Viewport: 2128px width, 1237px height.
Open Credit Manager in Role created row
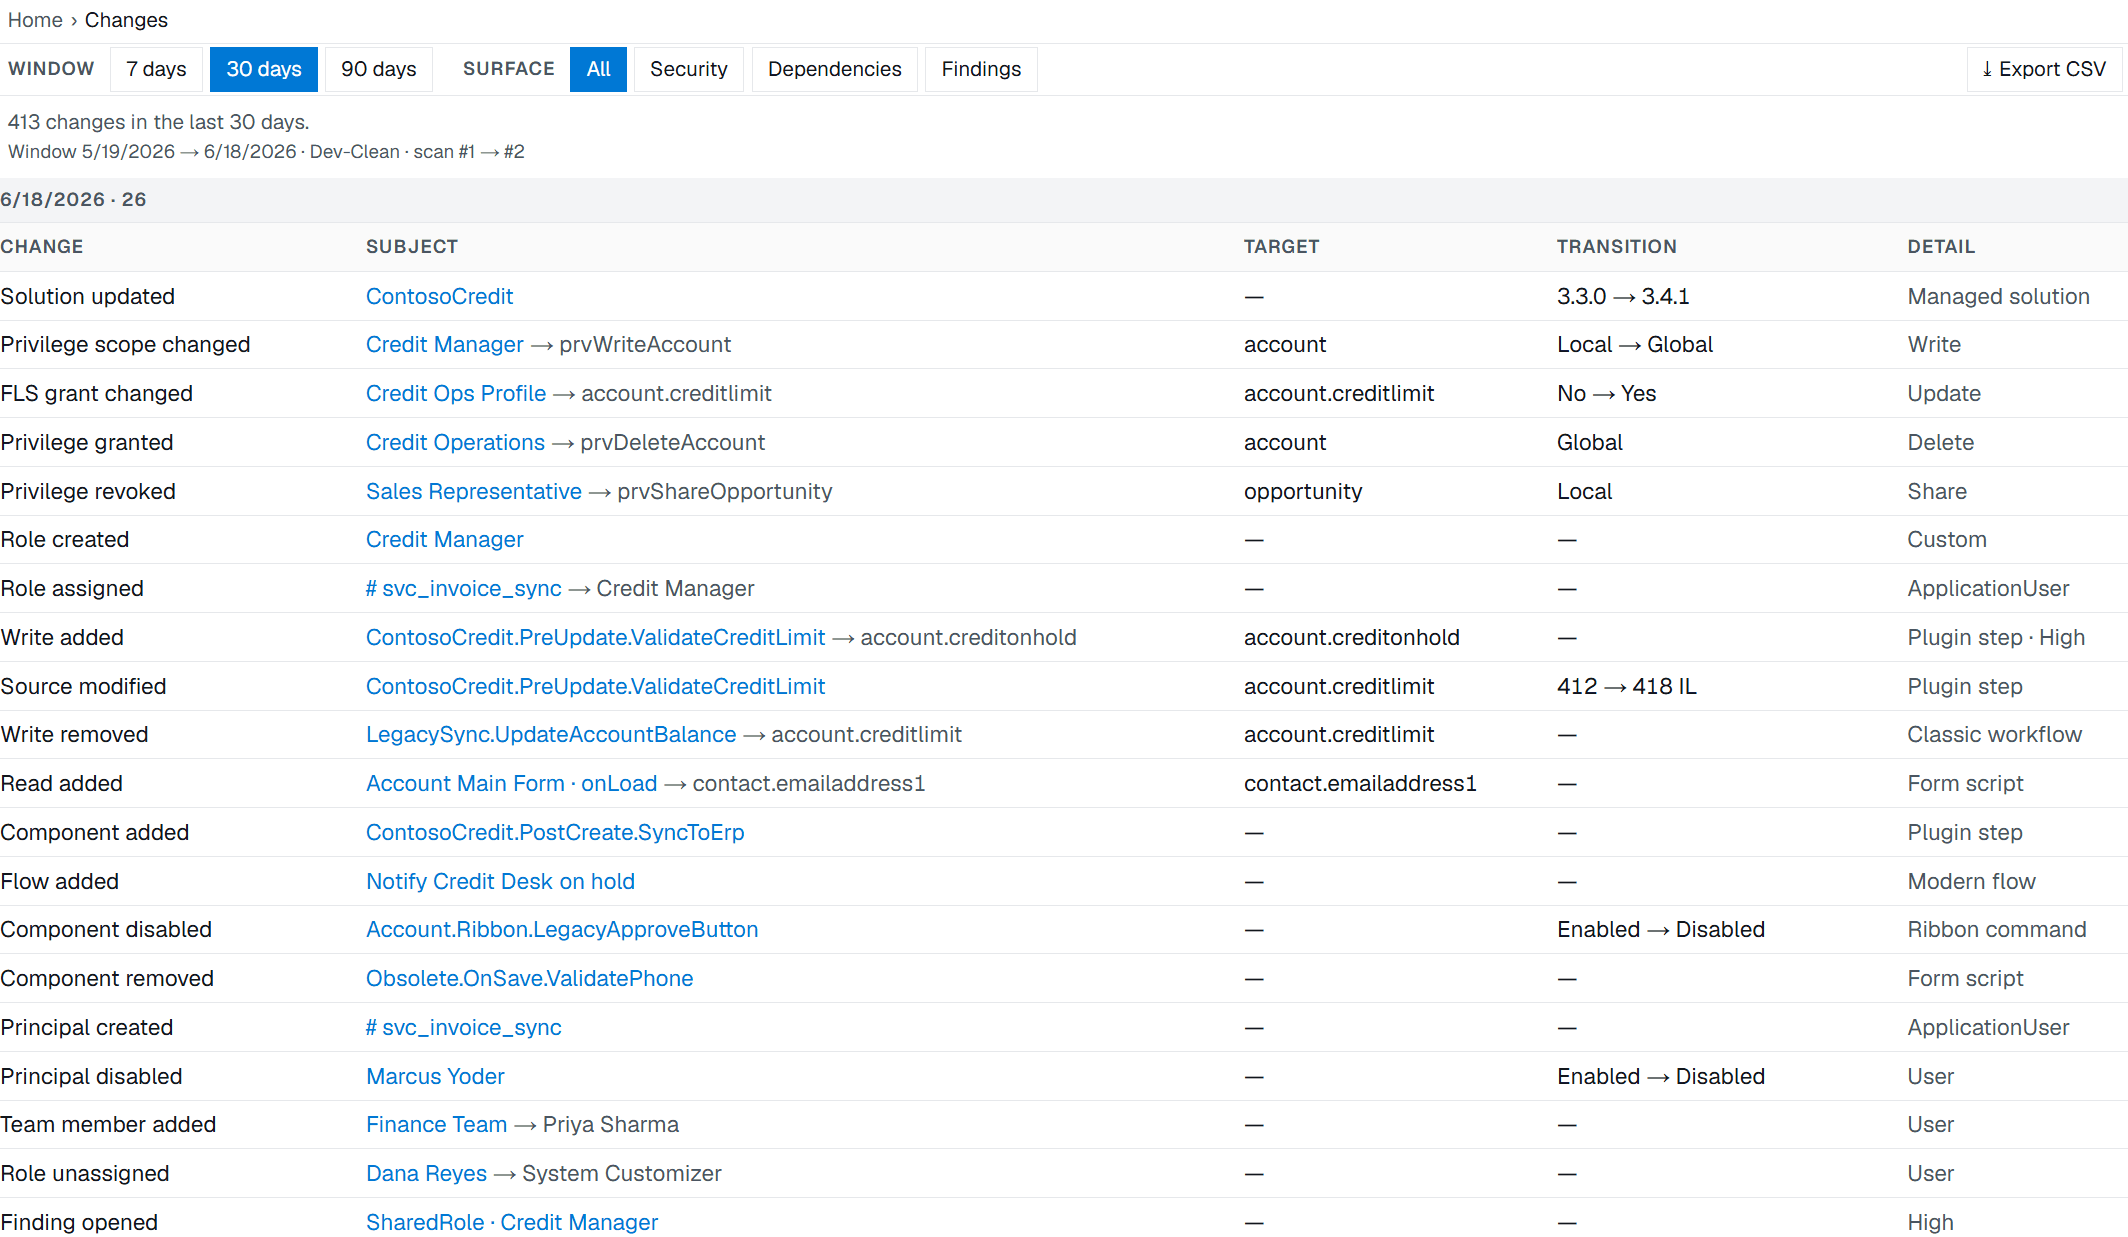444,539
